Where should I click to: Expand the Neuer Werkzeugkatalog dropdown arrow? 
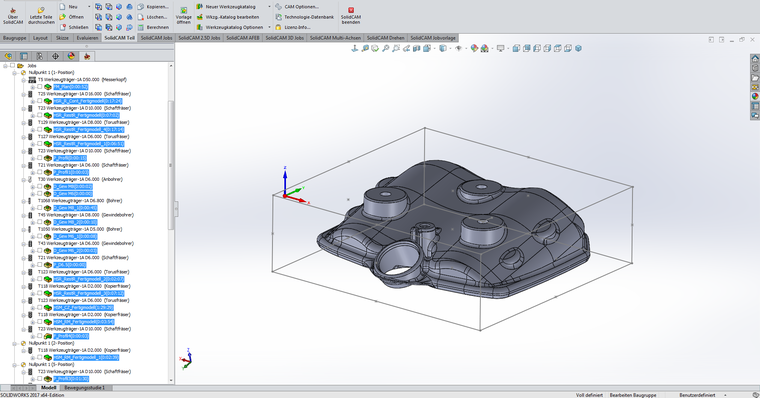[x=269, y=7]
